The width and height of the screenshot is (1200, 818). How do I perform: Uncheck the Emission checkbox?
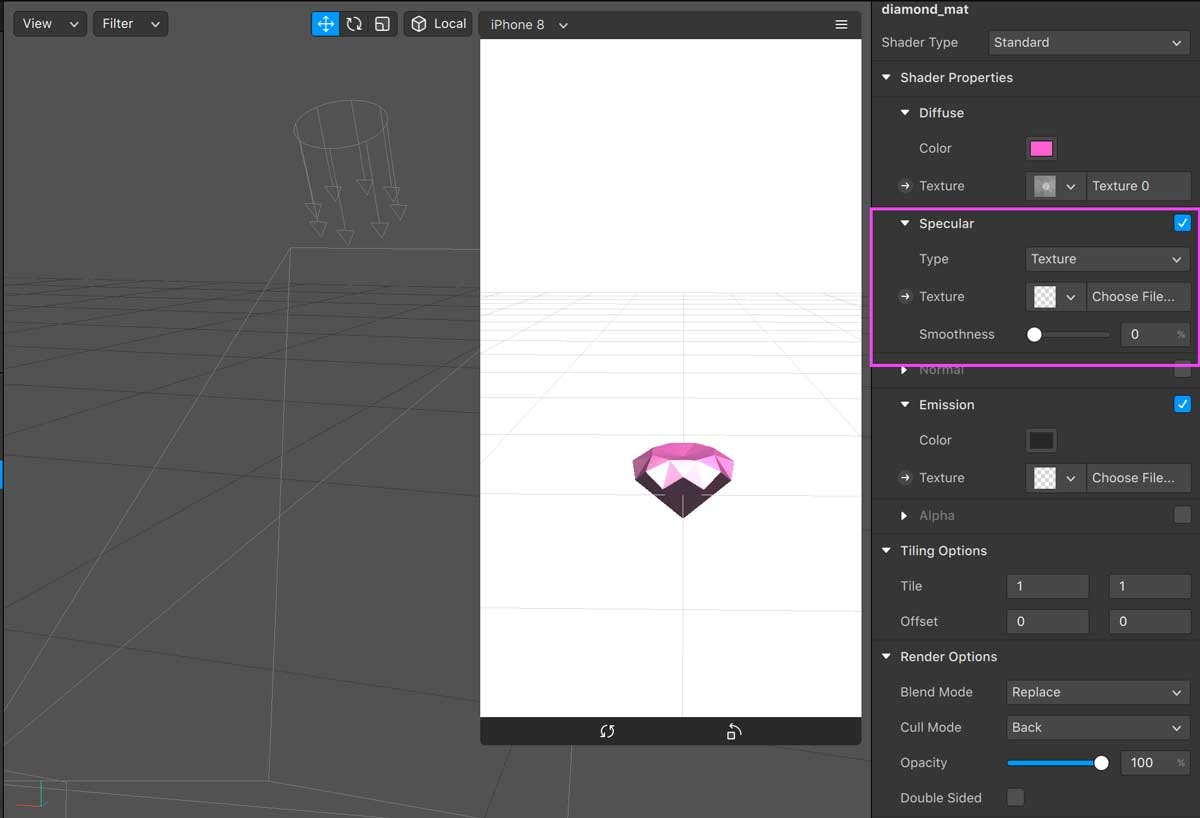tap(1182, 404)
